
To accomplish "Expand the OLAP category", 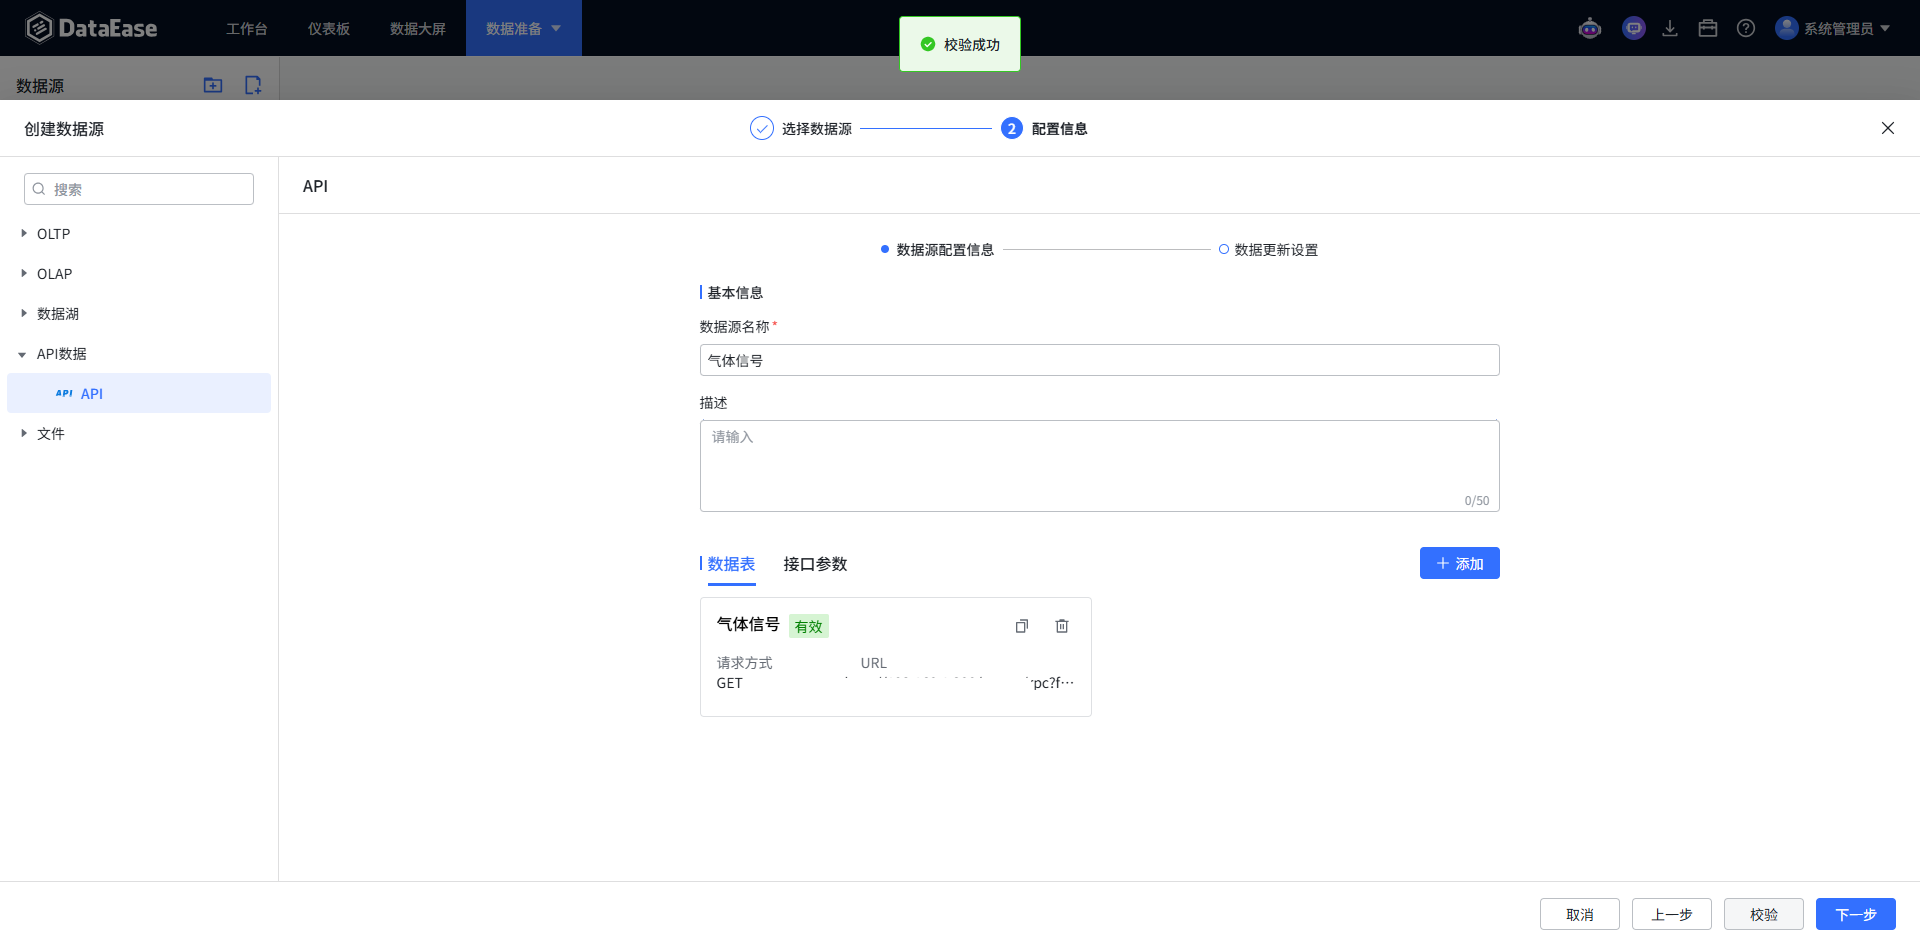I will tap(24, 273).
